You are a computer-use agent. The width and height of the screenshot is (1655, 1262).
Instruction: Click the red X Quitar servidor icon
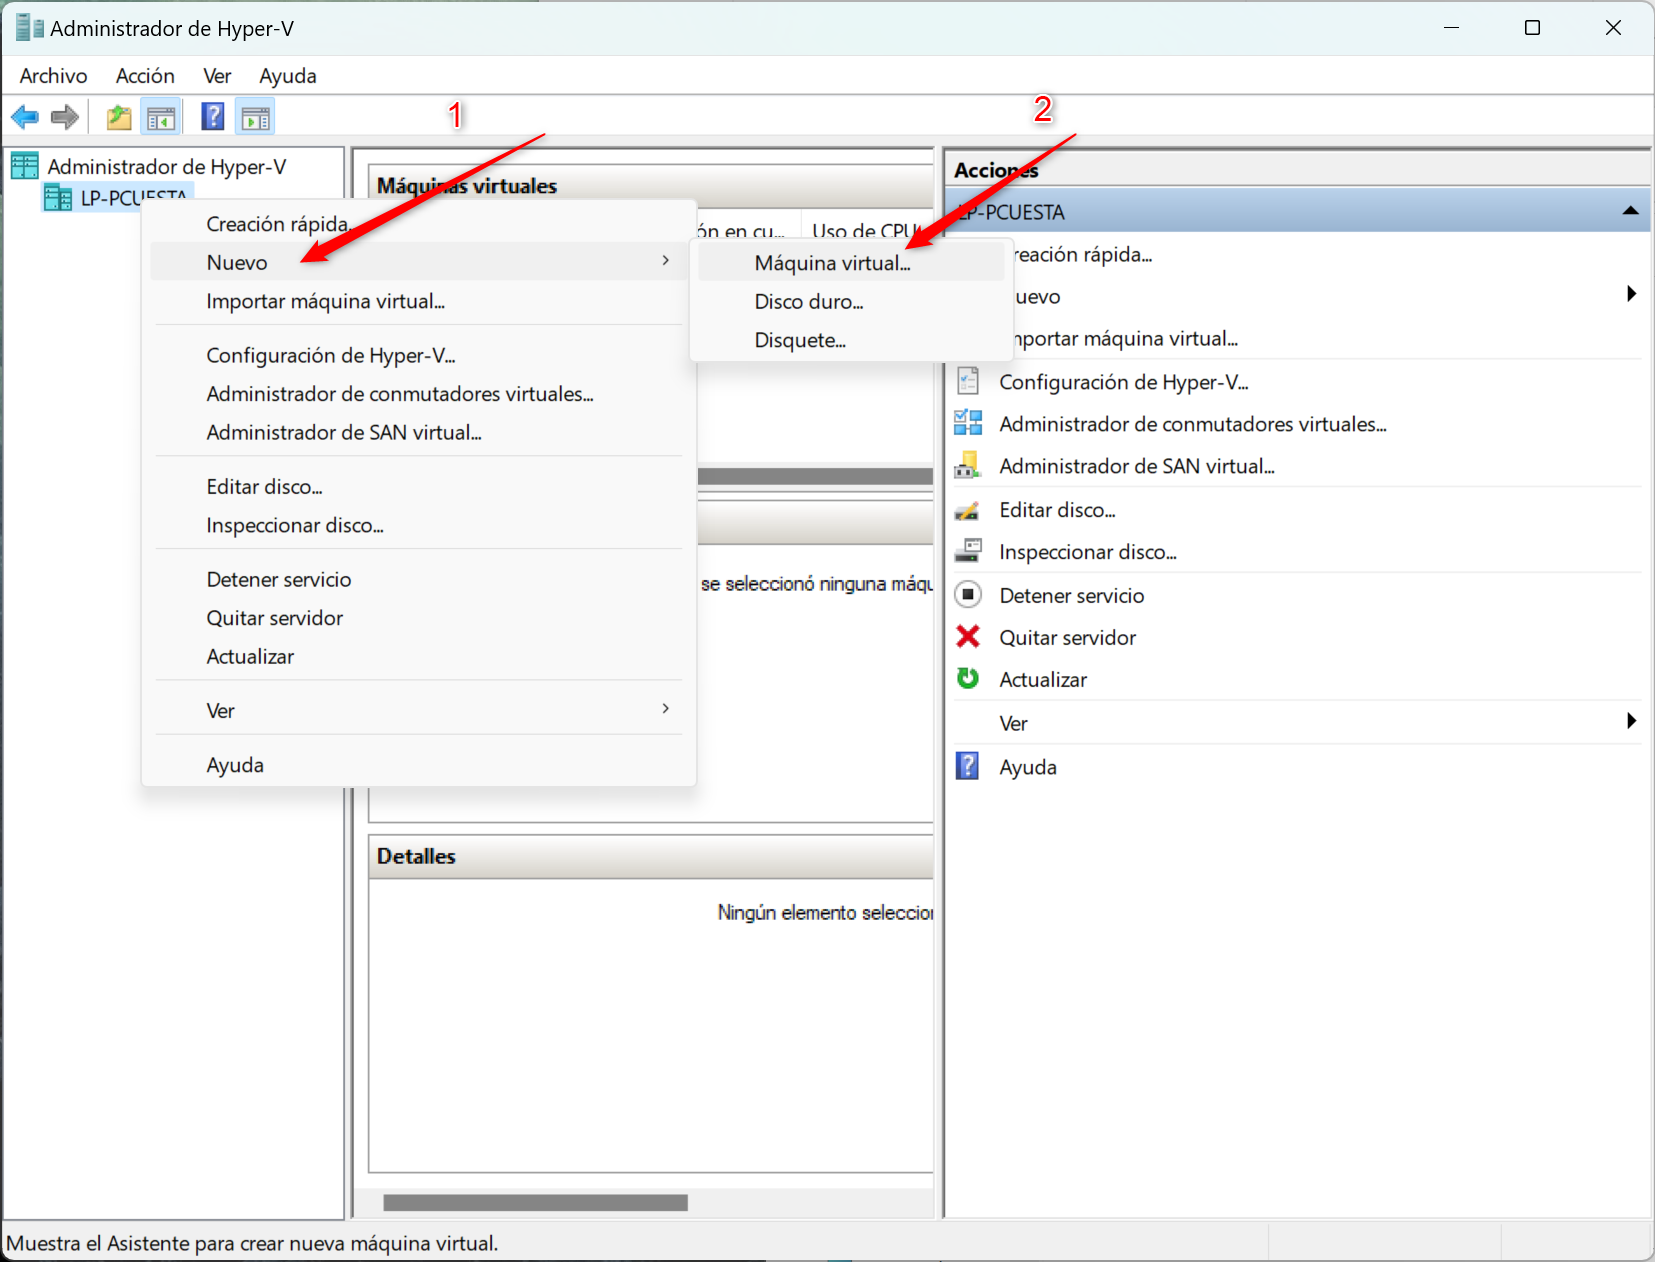coord(968,637)
